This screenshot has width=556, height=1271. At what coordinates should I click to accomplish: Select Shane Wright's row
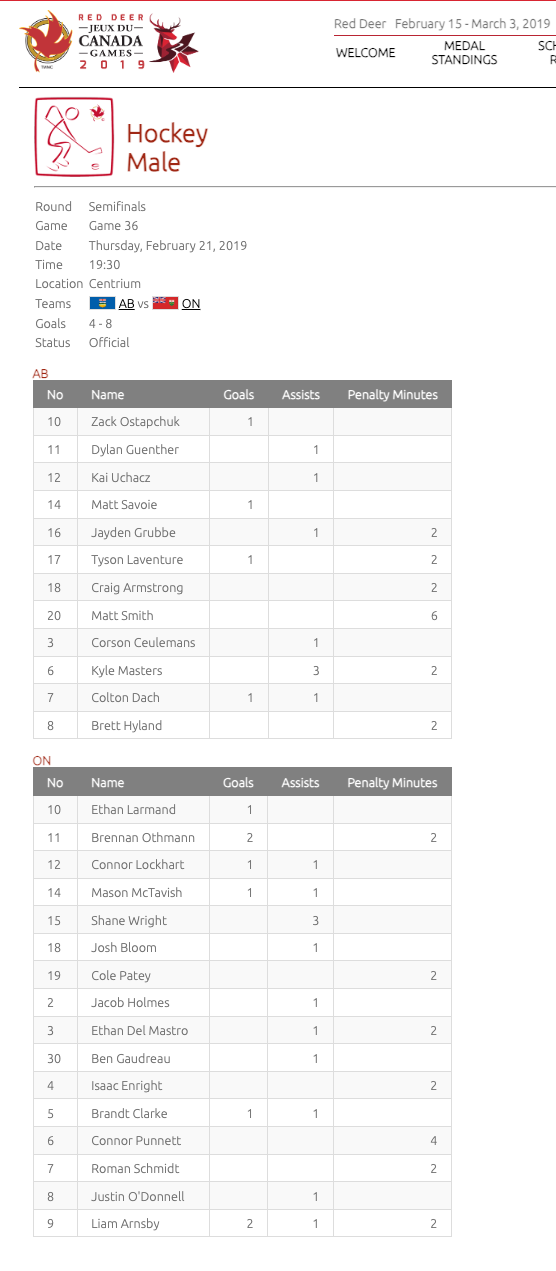click(x=242, y=920)
